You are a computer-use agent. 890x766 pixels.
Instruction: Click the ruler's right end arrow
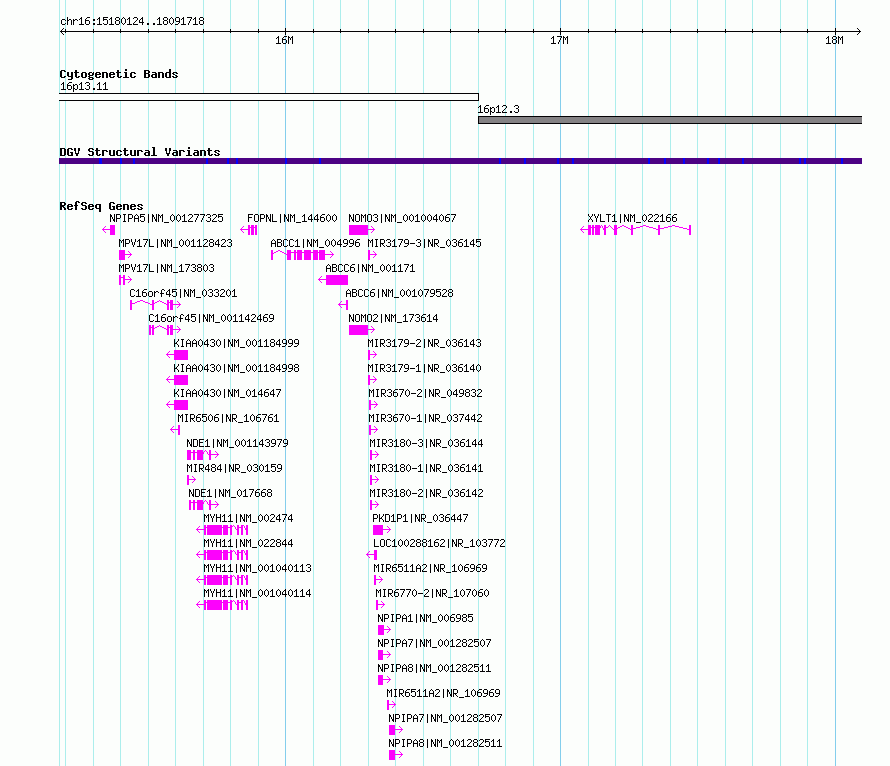tap(859, 31)
